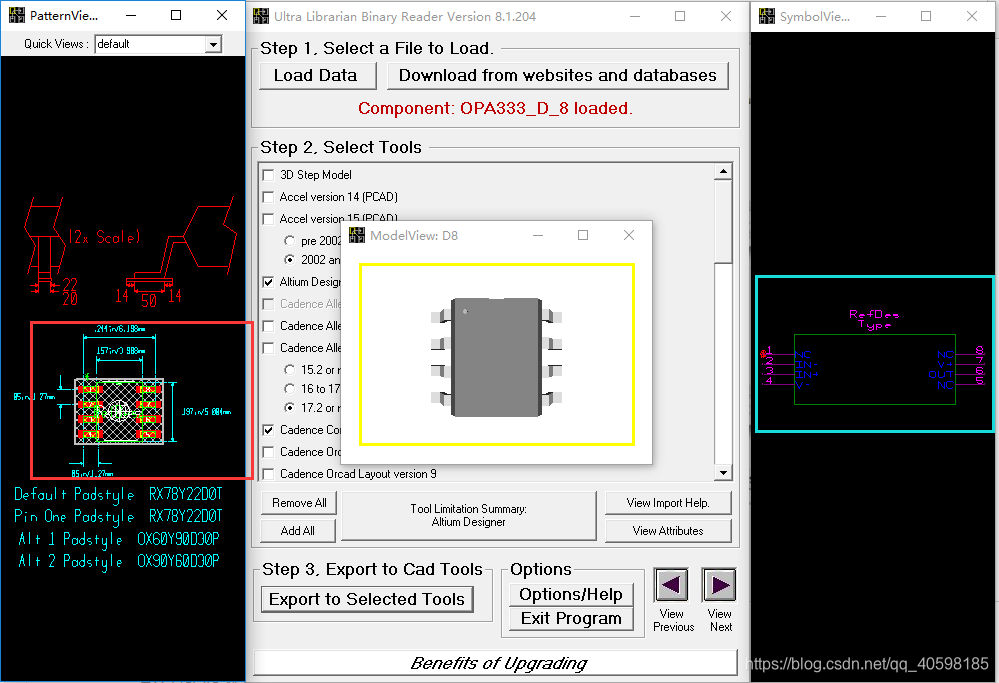Open Options/Help
This screenshot has height=683, width=999.
point(571,594)
